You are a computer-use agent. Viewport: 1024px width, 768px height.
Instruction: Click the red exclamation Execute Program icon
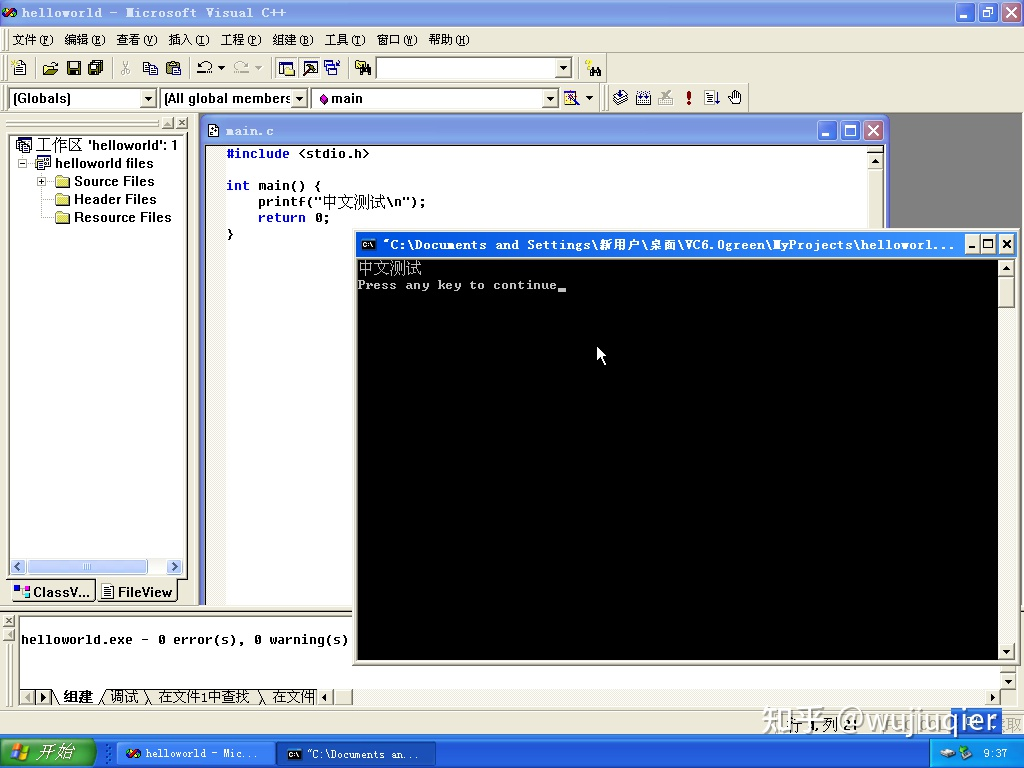pyautogui.click(x=688, y=98)
